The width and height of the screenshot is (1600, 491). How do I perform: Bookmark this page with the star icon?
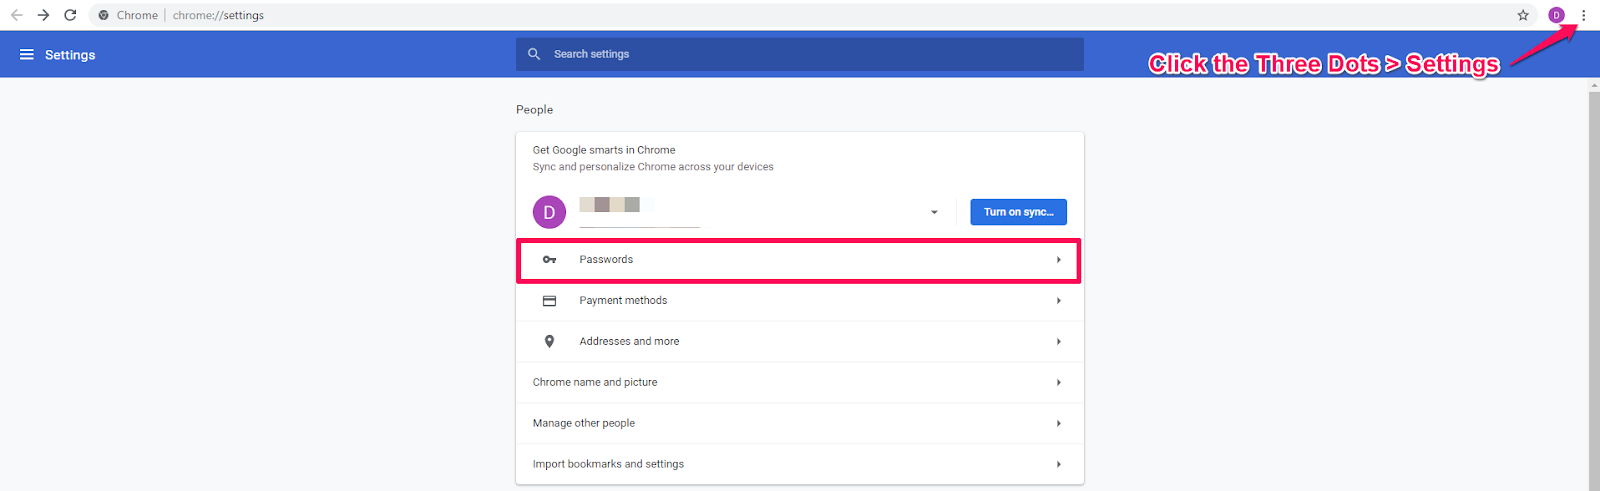[x=1523, y=15]
